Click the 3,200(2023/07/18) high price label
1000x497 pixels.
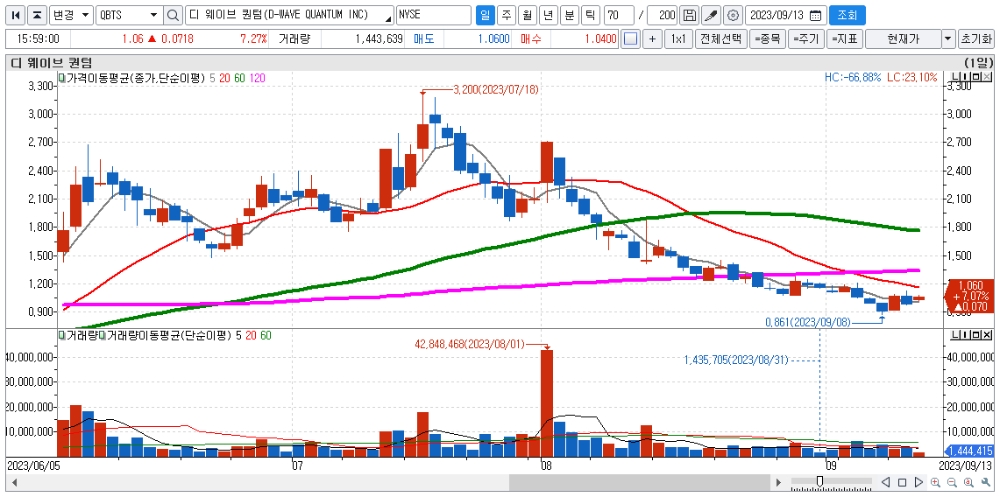click(496, 90)
